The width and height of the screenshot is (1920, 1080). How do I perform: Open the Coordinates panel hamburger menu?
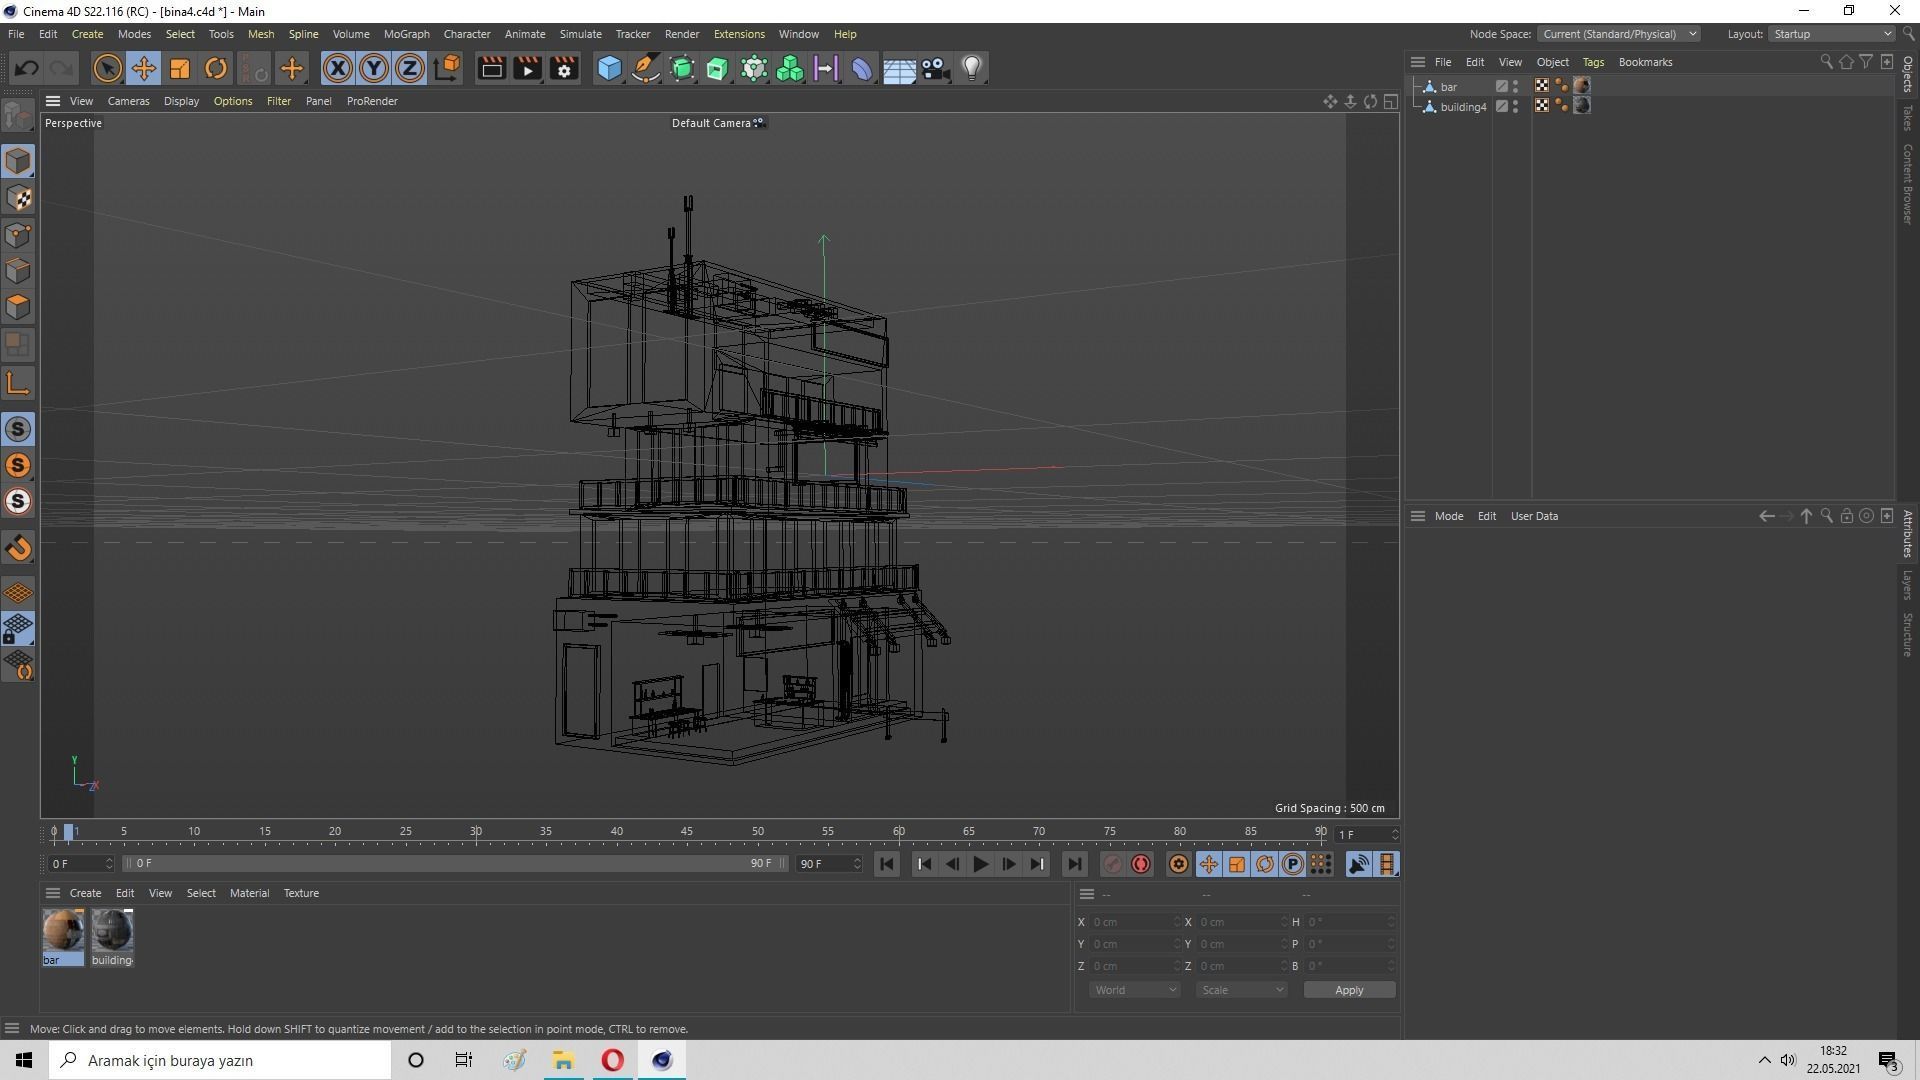tap(1087, 894)
